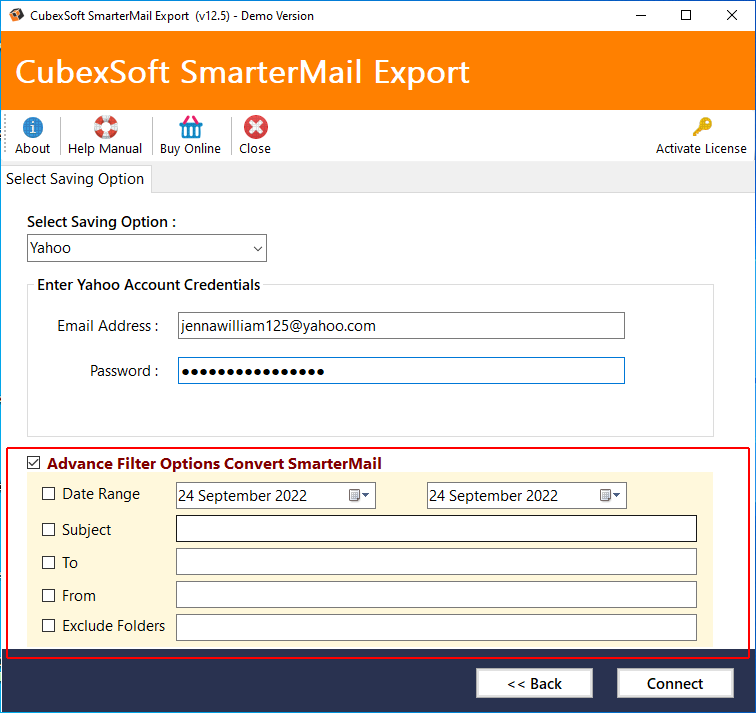Minimize the SmarterMail Export window
The image size is (756, 713).
click(641, 15)
